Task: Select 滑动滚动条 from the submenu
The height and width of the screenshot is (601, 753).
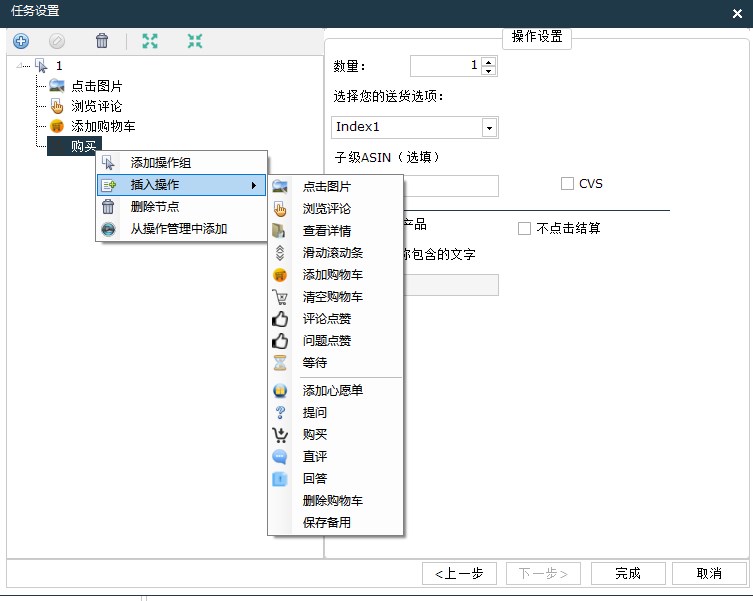Action: point(335,253)
